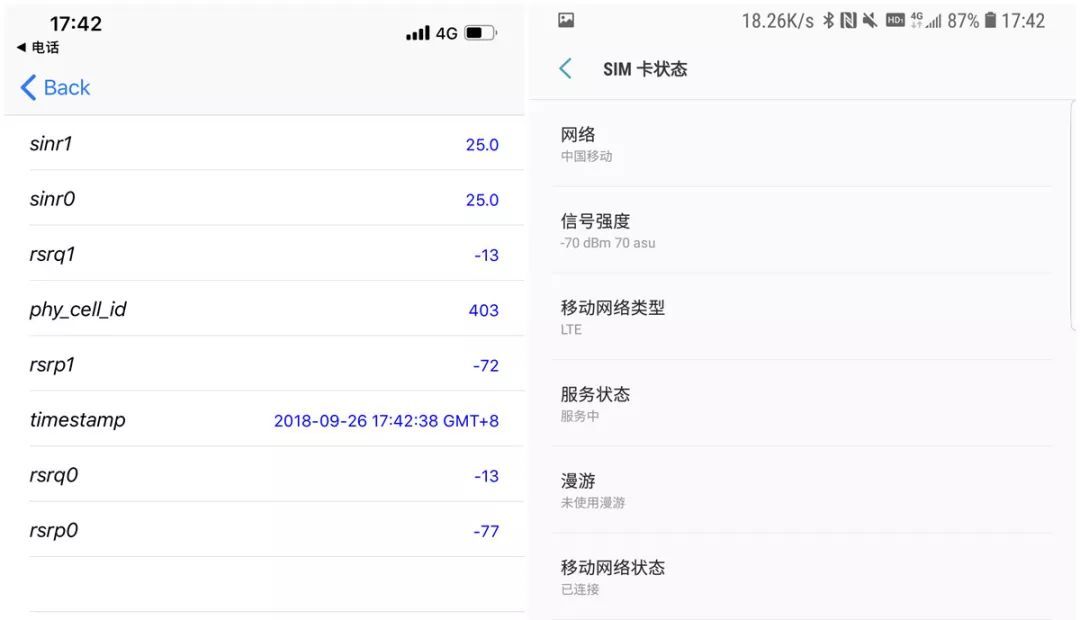This screenshot has height=620, width=1080.
Task: Tap the Bluetooth icon in the status bar
Action: point(828,20)
